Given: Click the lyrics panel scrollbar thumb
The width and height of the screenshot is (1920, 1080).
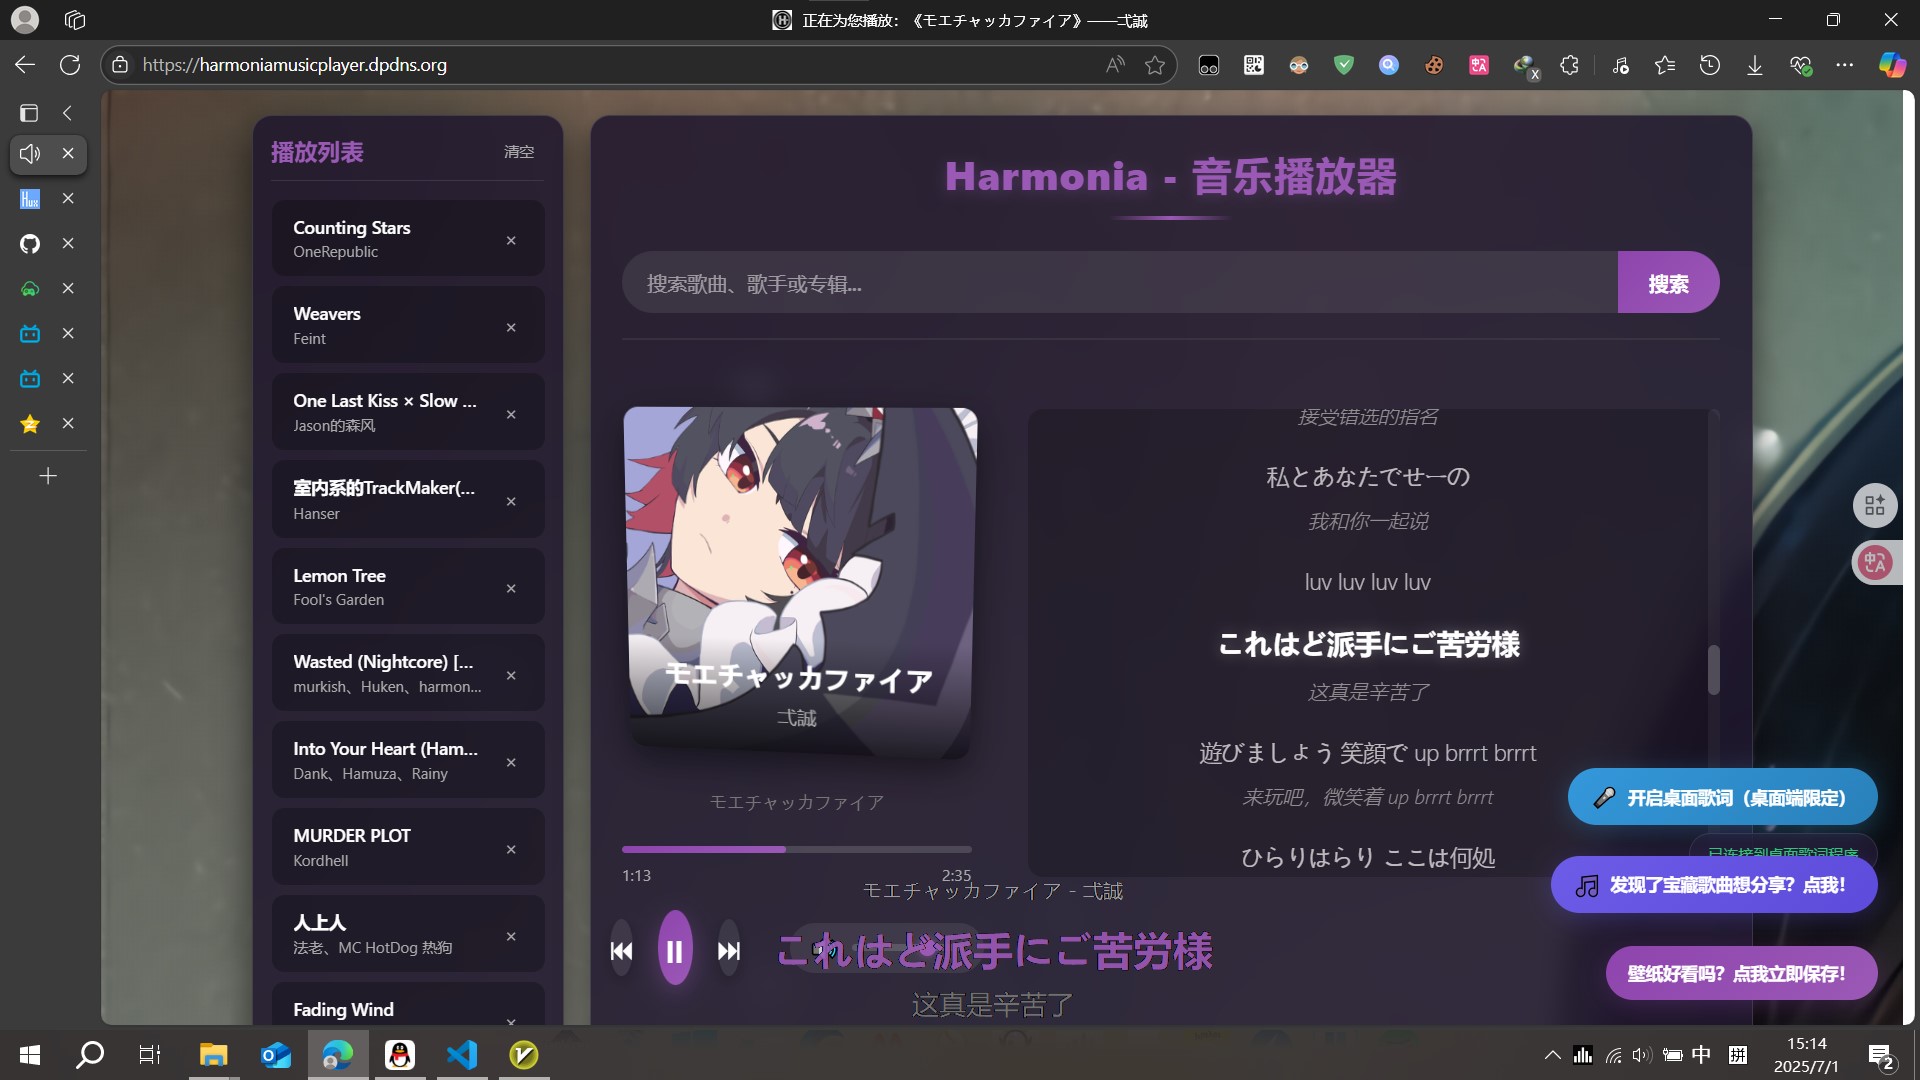Looking at the screenshot, I should coord(1713,669).
